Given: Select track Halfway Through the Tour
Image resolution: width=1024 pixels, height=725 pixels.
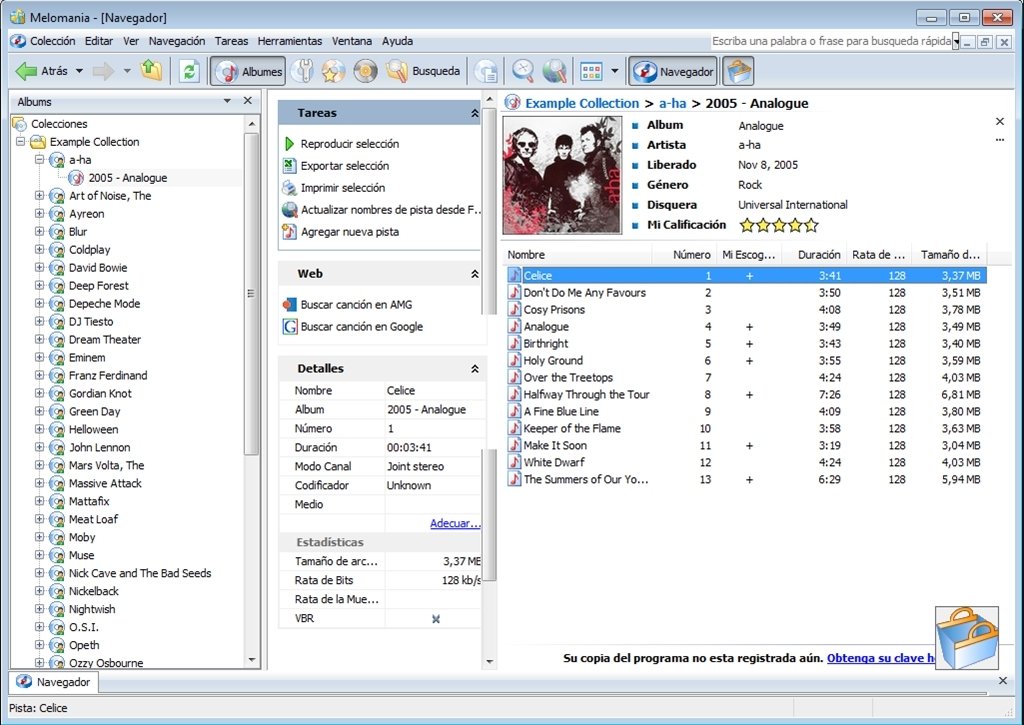Looking at the screenshot, I should (x=586, y=395).
